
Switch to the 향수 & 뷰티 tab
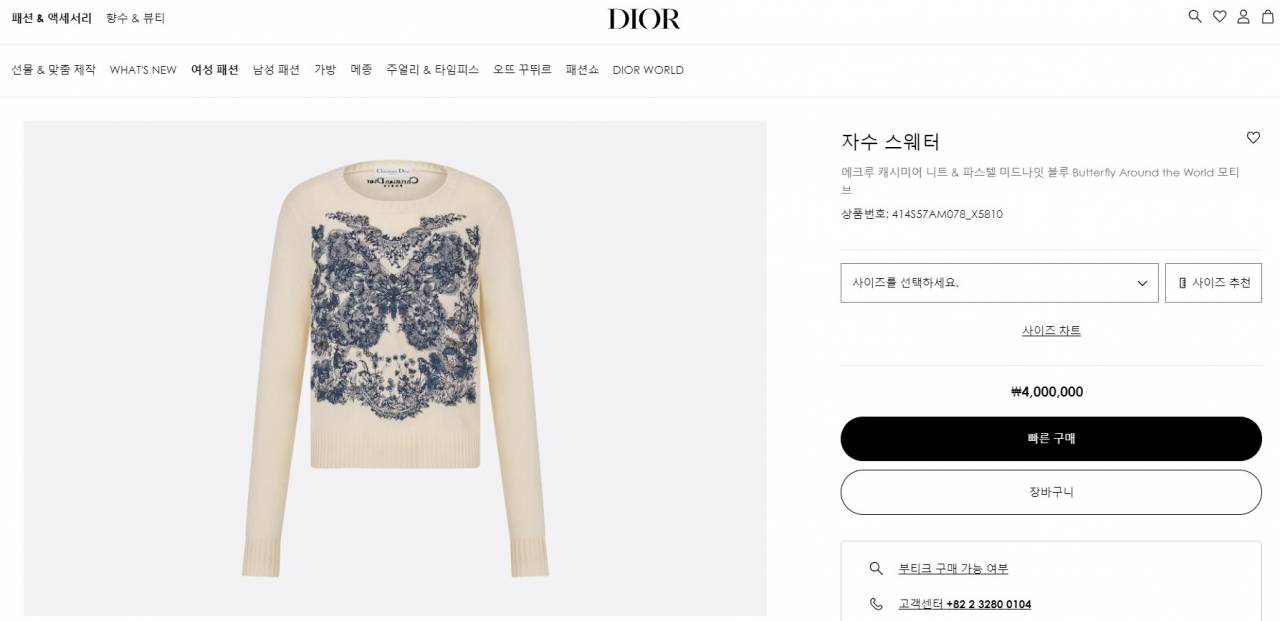136,18
